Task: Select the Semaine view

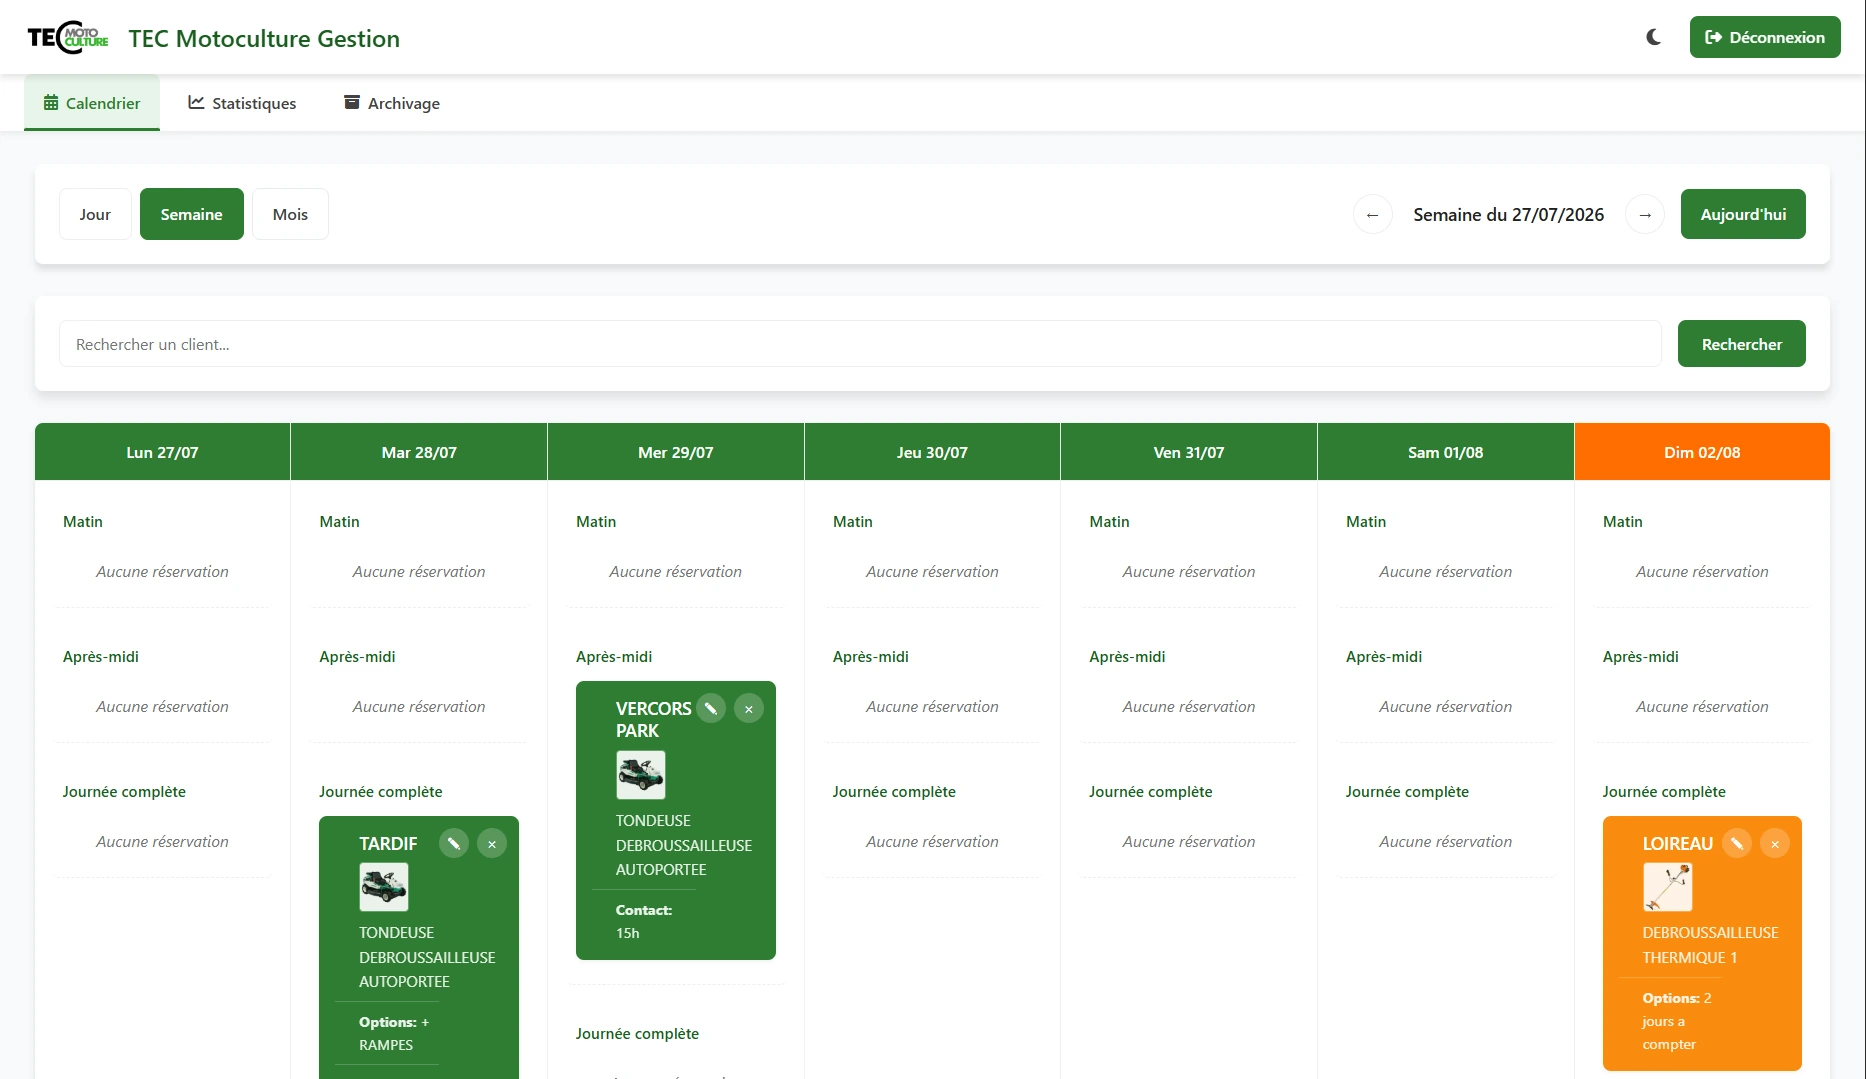Action: pyautogui.click(x=192, y=214)
